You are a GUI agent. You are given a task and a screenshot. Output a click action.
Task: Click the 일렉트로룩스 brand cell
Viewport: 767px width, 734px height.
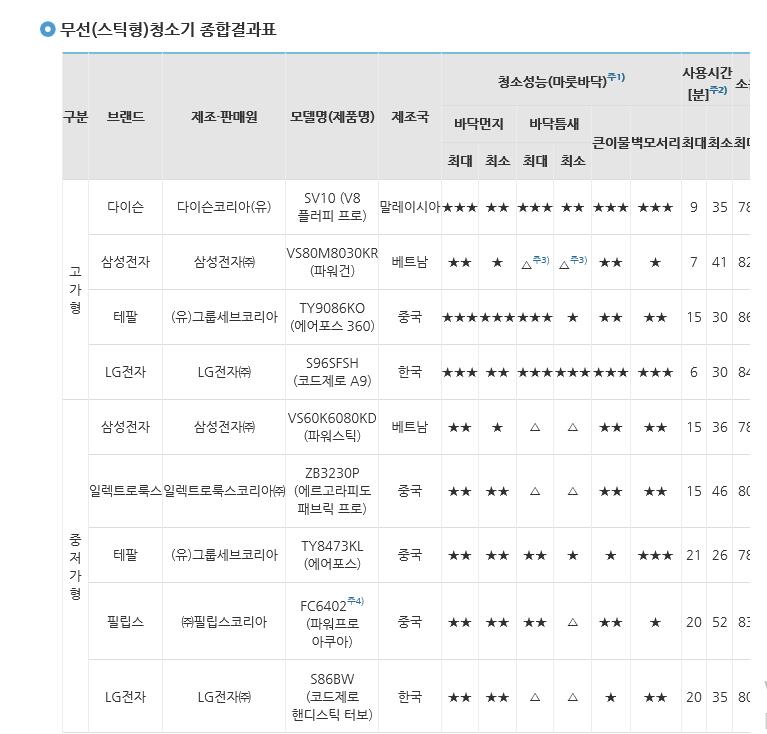coord(126,491)
